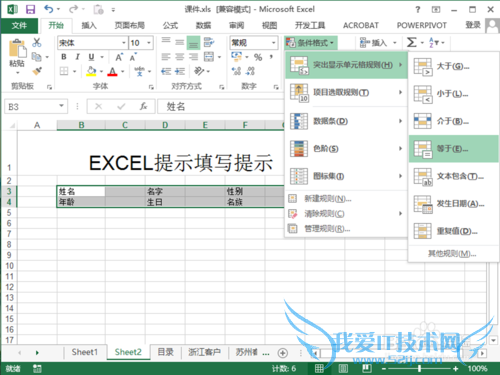
Task: Click the AutoSum sigma icon
Action: [x=412, y=43]
